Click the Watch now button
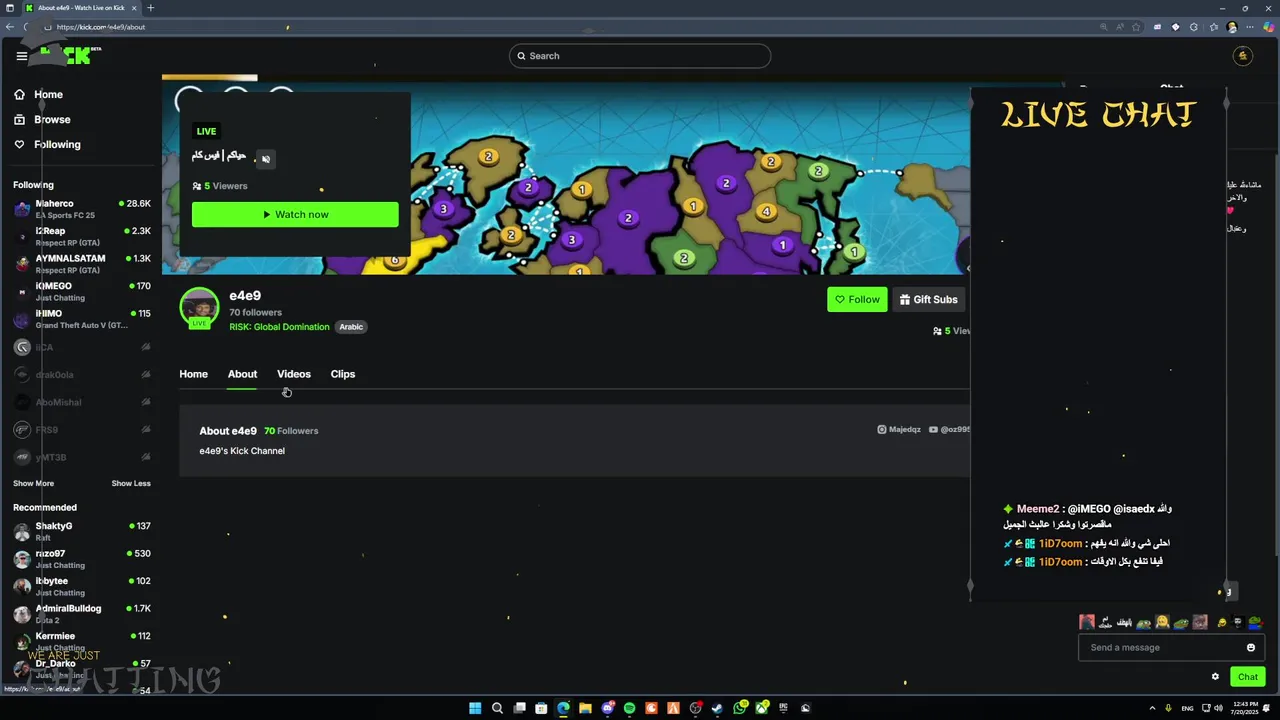The height and width of the screenshot is (720, 1280). 295,214
